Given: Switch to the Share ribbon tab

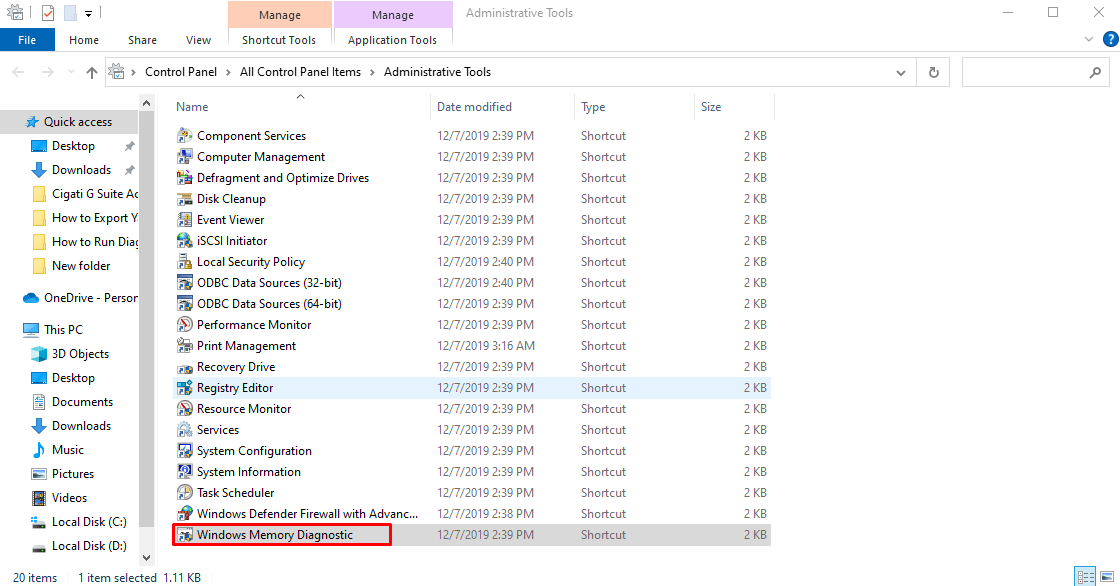Looking at the screenshot, I should [x=142, y=40].
